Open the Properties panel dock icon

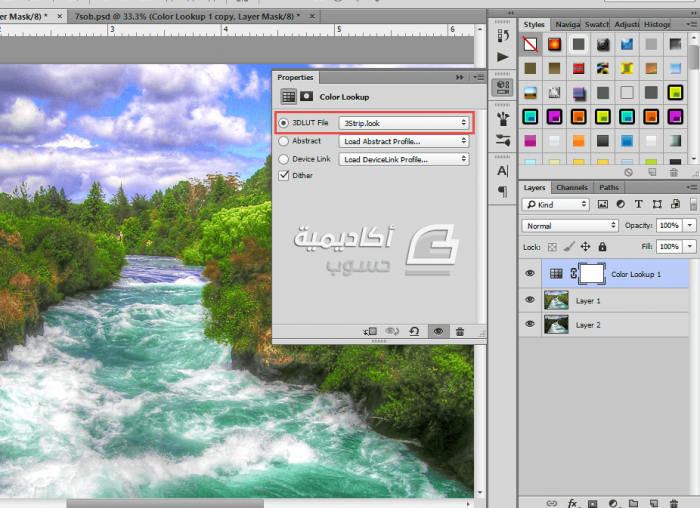[503, 87]
